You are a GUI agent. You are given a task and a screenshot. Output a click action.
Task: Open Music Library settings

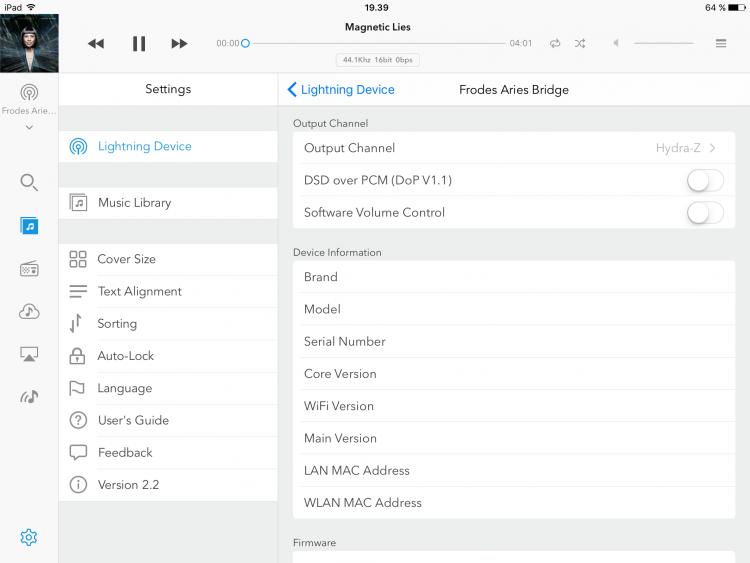(x=168, y=203)
